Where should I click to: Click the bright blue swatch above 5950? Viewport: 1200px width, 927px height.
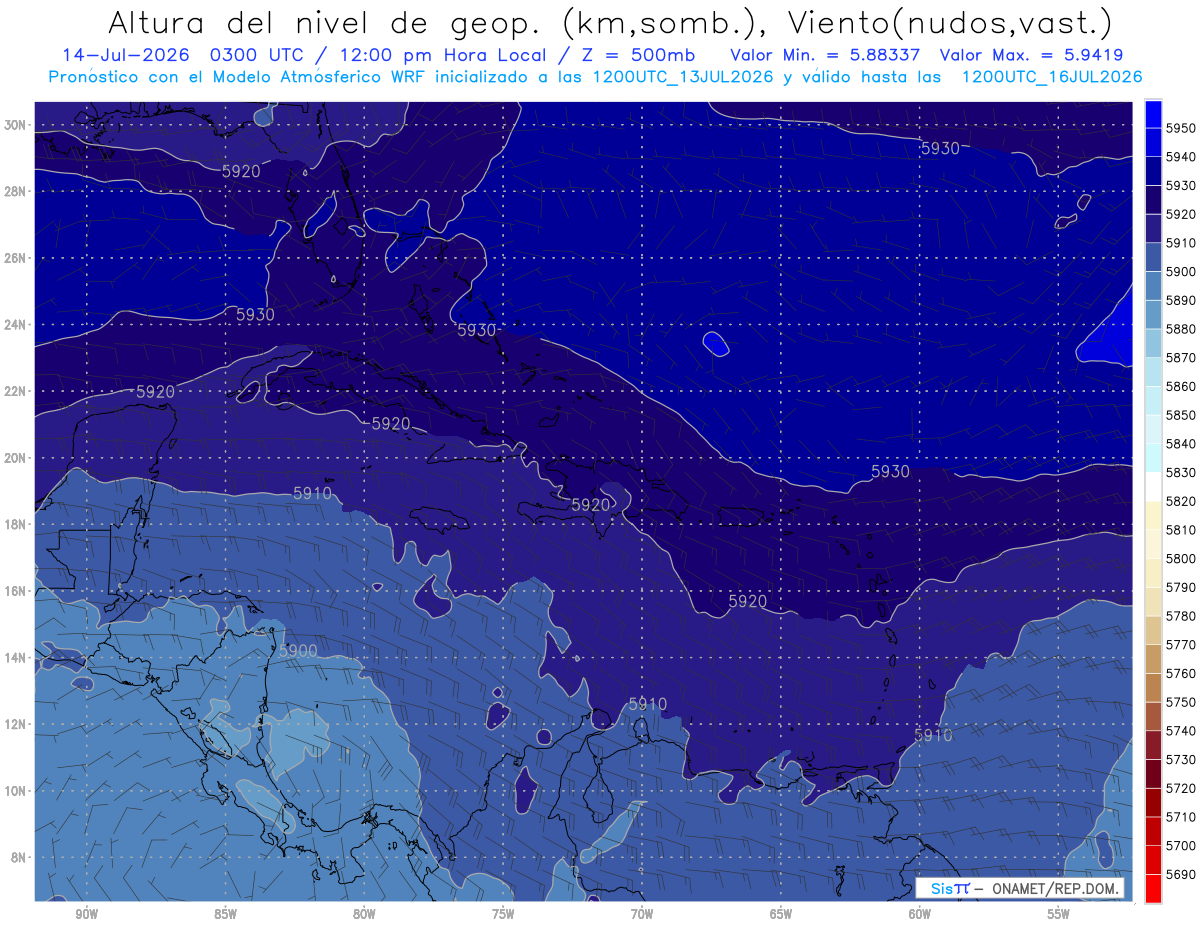1153,113
